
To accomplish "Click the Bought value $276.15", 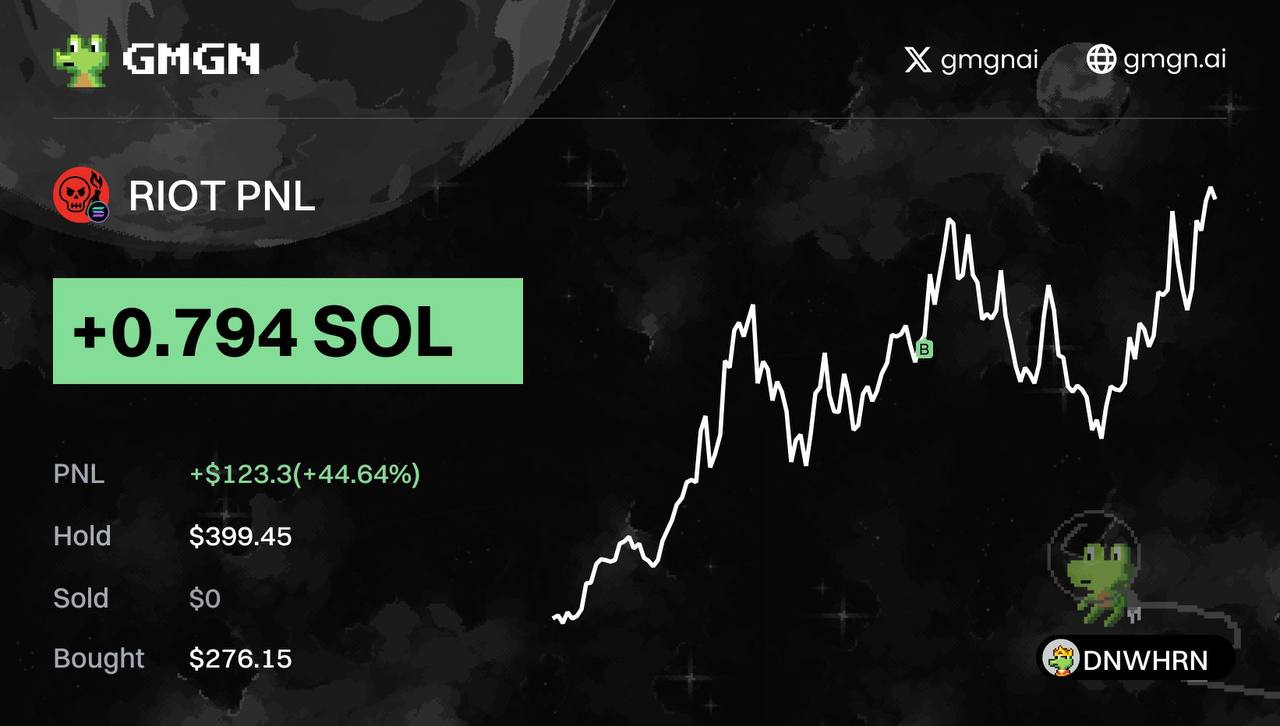I will click(240, 658).
